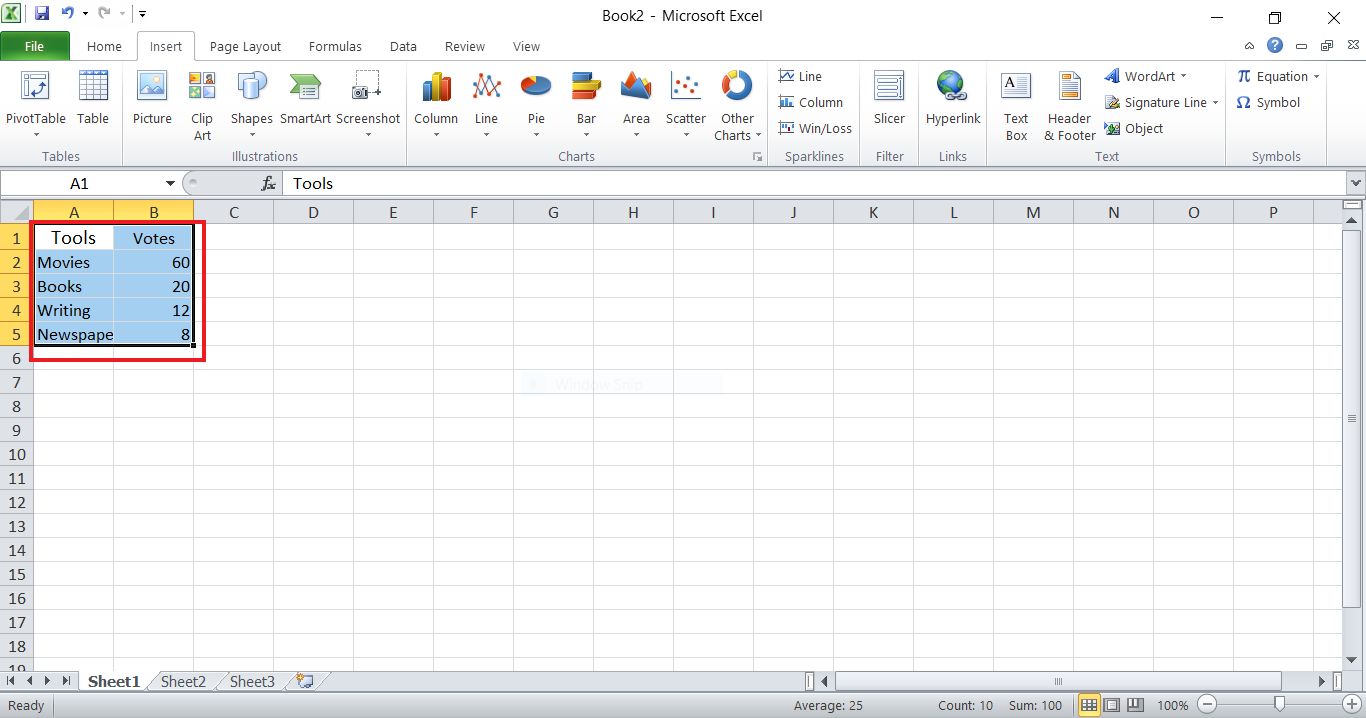The image size is (1366, 718).
Task: Select the cell with value 60
Action: point(153,262)
